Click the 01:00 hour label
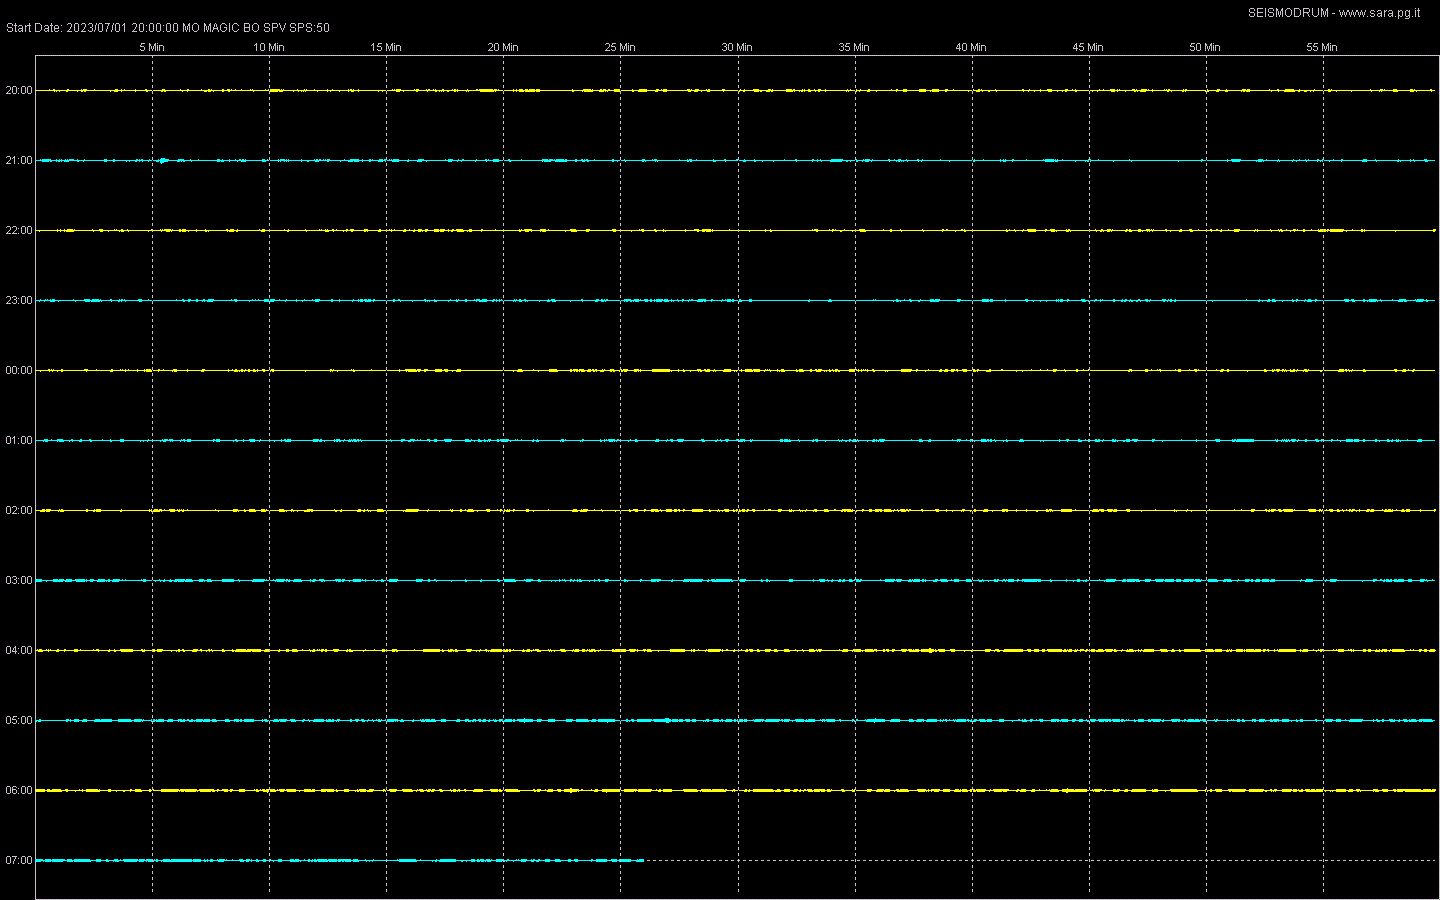Screen dimensions: 1440x900 pos(19,440)
